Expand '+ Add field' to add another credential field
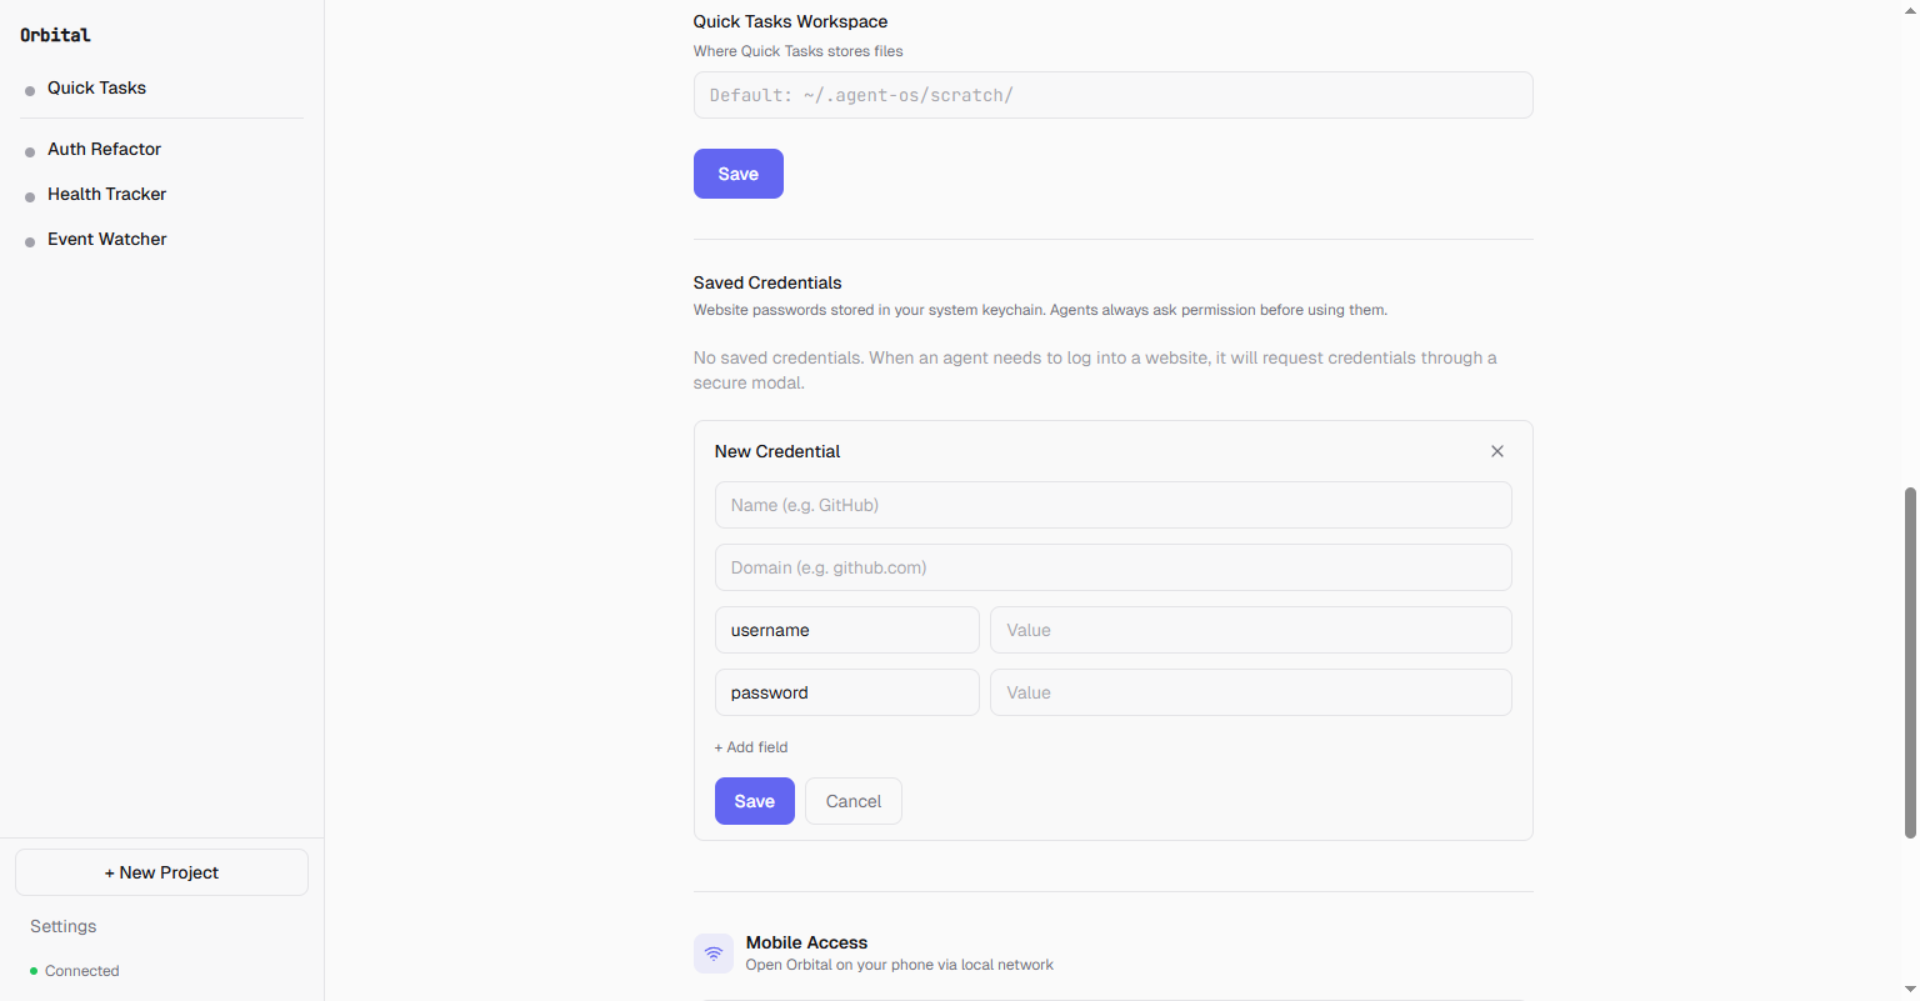 pyautogui.click(x=750, y=747)
